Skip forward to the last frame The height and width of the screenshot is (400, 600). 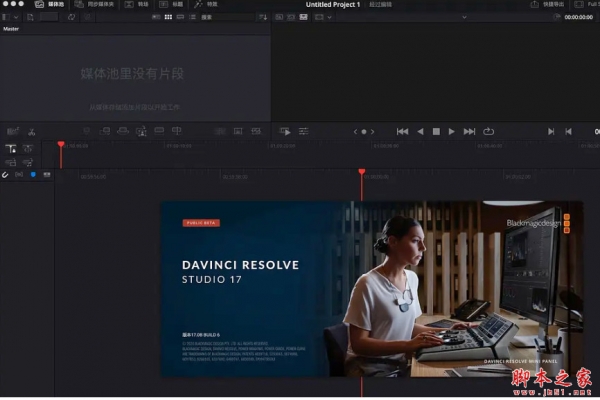tap(469, 131)
